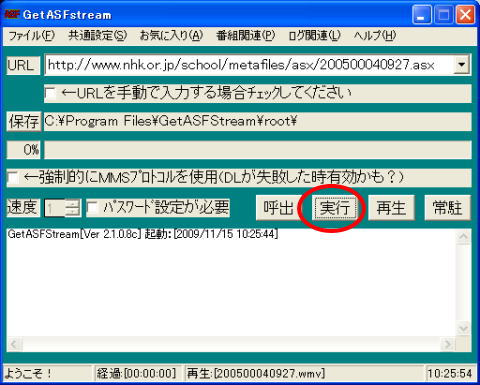Tick the パスワード設定が必要 checkbox
Viewport: 480px width, 385px height.
[92, 208]
